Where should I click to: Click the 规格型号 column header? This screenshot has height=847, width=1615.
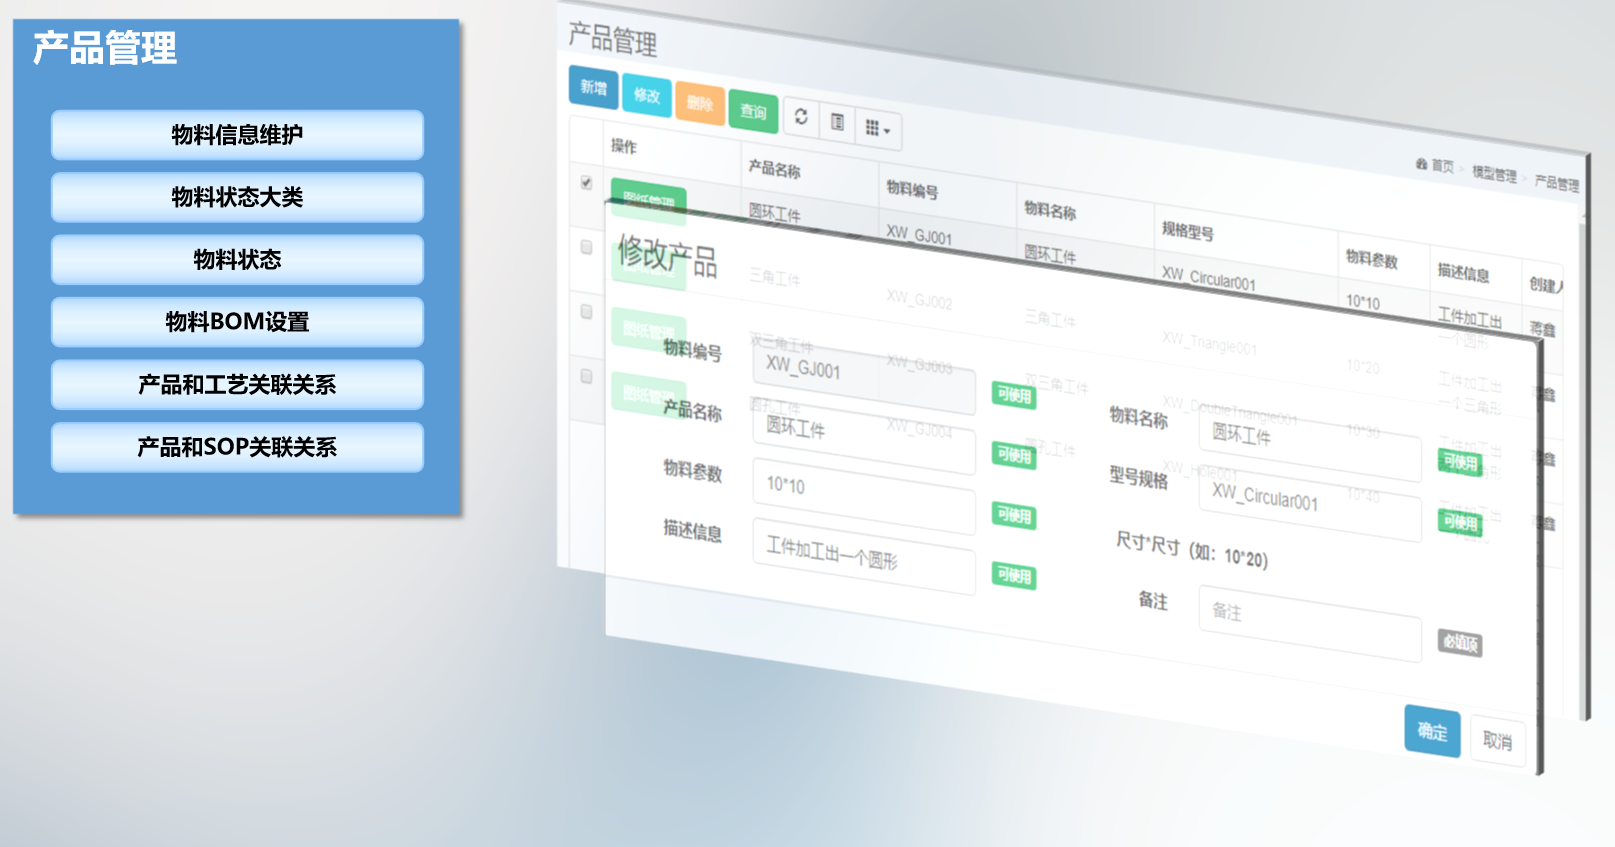(1188, 231)
